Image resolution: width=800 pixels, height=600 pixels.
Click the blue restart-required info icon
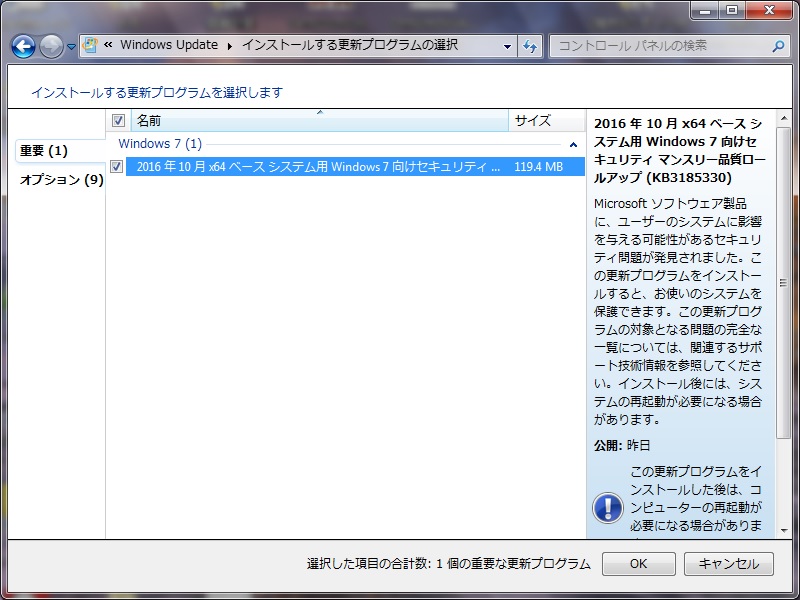point(607,508)
